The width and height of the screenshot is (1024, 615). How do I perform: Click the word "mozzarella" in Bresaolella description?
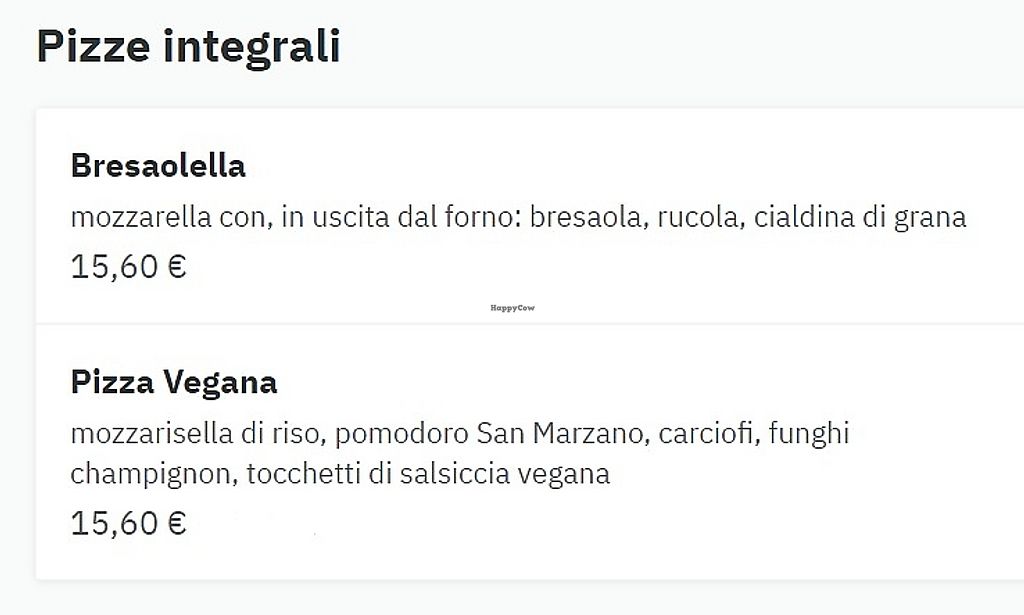pos(140,217)
